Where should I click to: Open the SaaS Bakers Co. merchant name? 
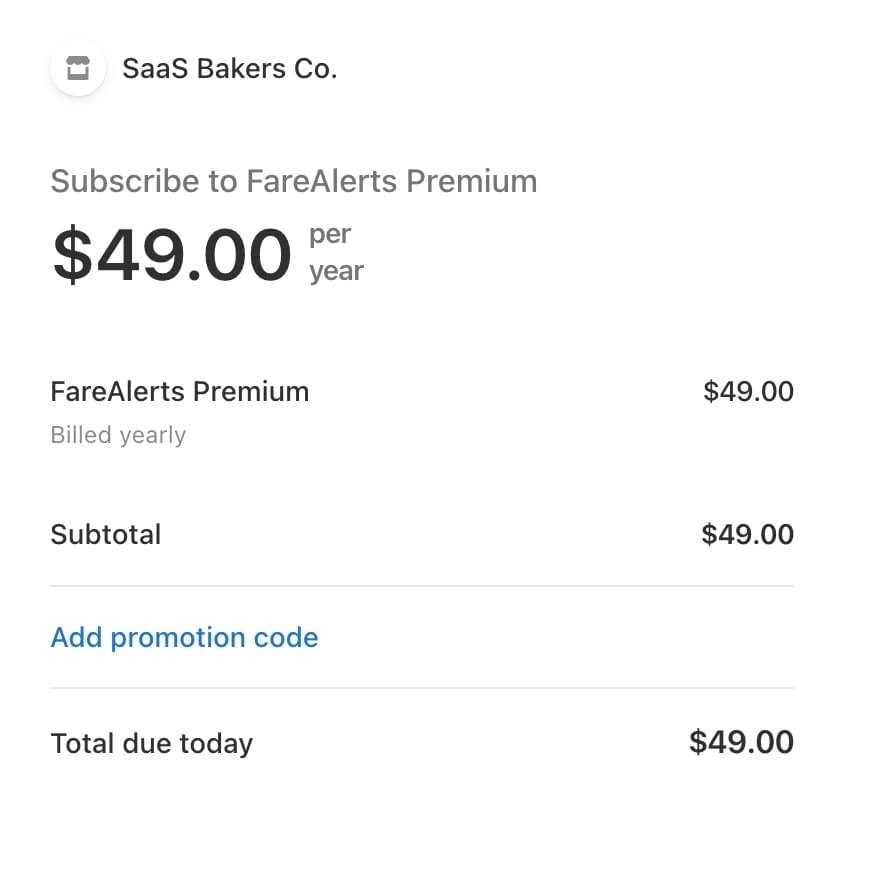230,69
